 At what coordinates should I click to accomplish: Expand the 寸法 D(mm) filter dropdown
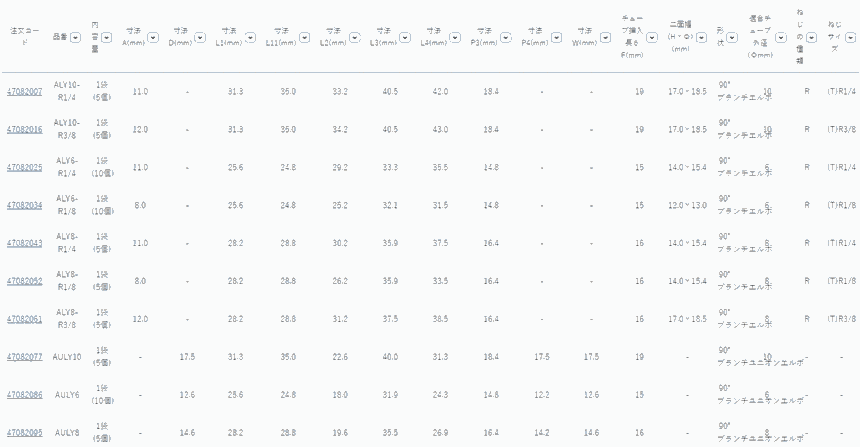[x=198, y=38]
